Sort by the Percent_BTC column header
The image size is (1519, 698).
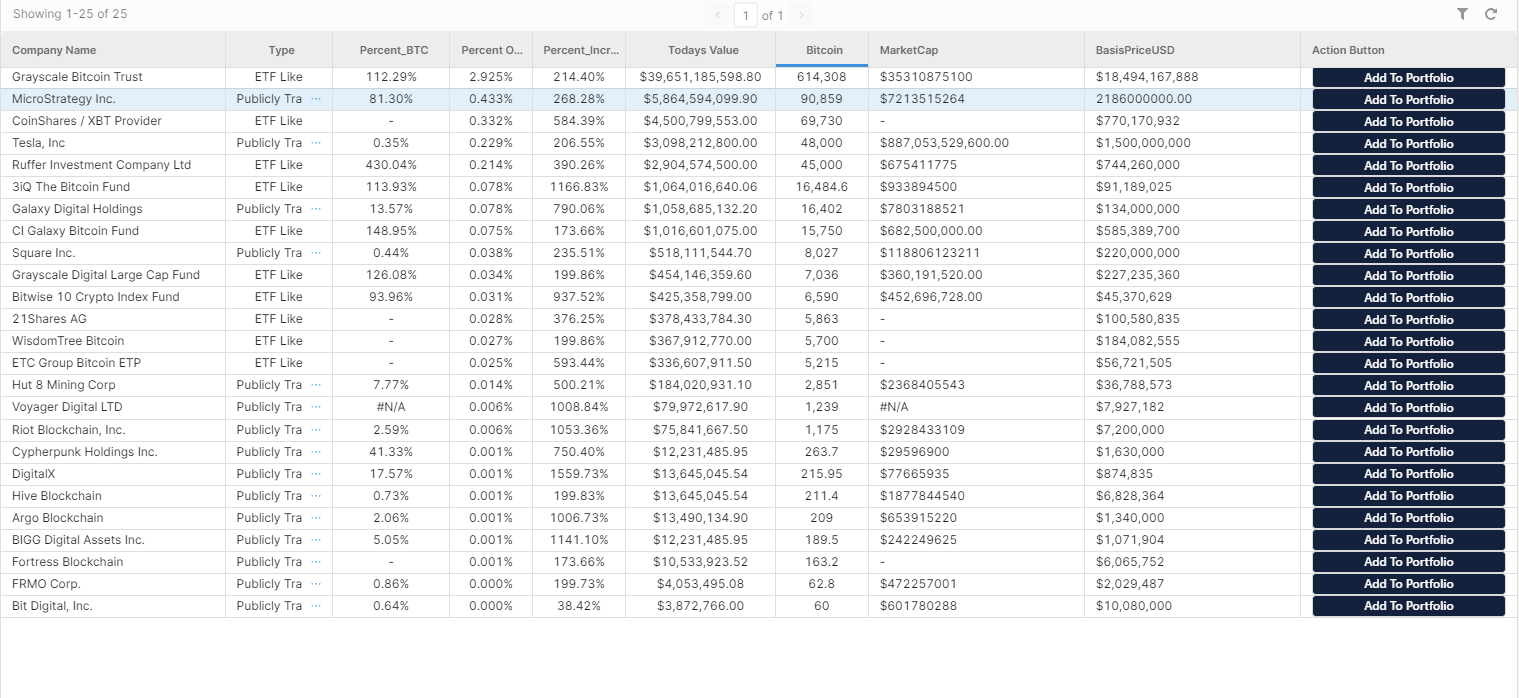coord(391,50)
